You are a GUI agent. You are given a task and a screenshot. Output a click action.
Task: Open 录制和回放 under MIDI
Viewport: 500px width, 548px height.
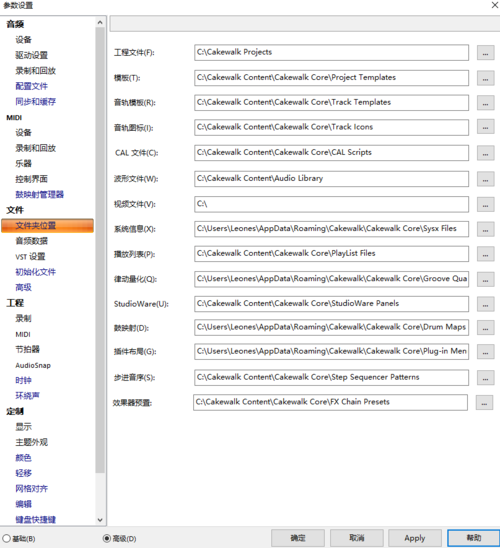36,148
